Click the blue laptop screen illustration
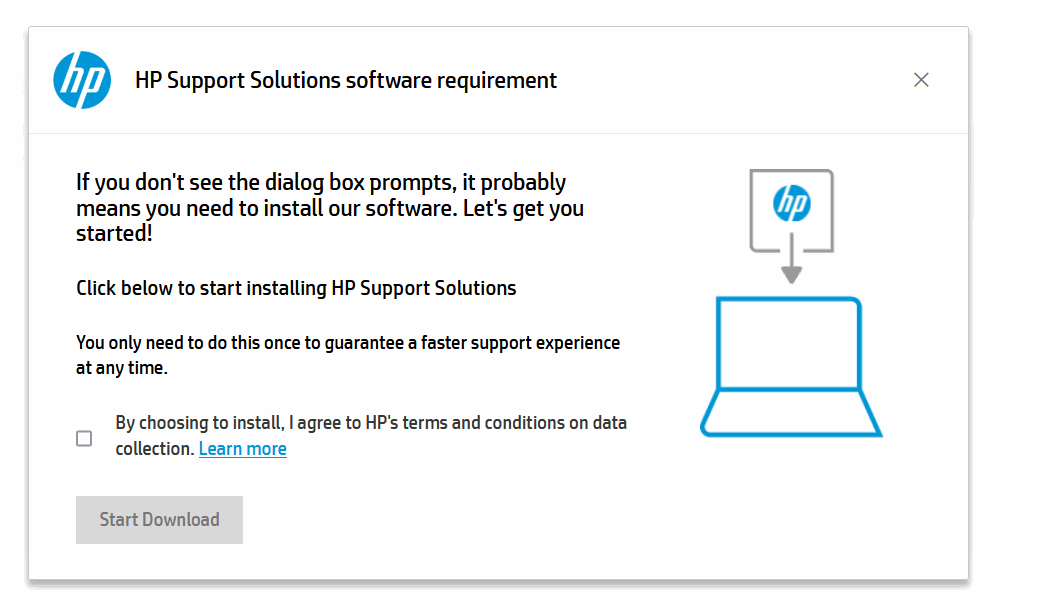This screenshot has width=1037, height=600. 790,344
